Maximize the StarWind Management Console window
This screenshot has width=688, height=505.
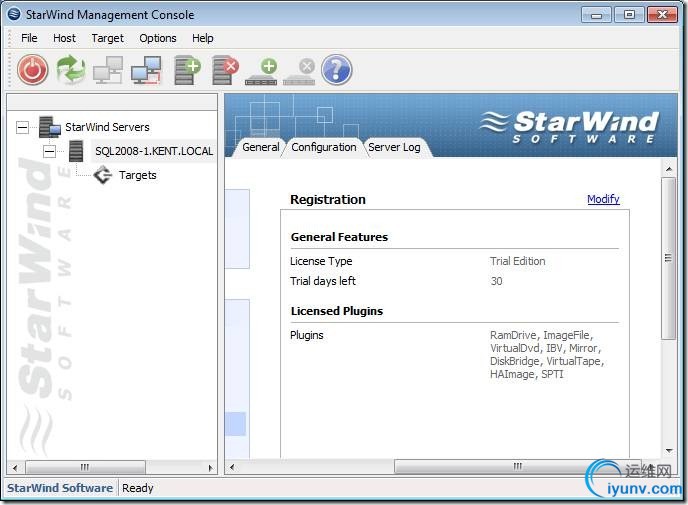629,15
